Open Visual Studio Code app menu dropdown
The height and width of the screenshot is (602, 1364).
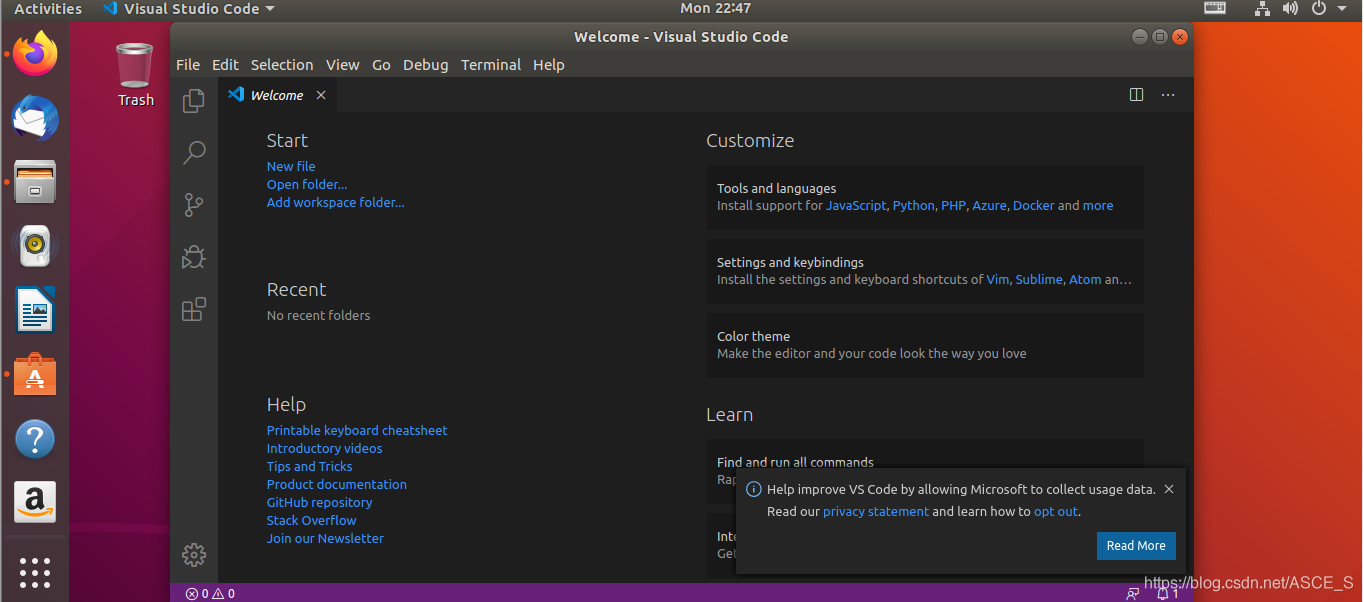coord(188,9)
